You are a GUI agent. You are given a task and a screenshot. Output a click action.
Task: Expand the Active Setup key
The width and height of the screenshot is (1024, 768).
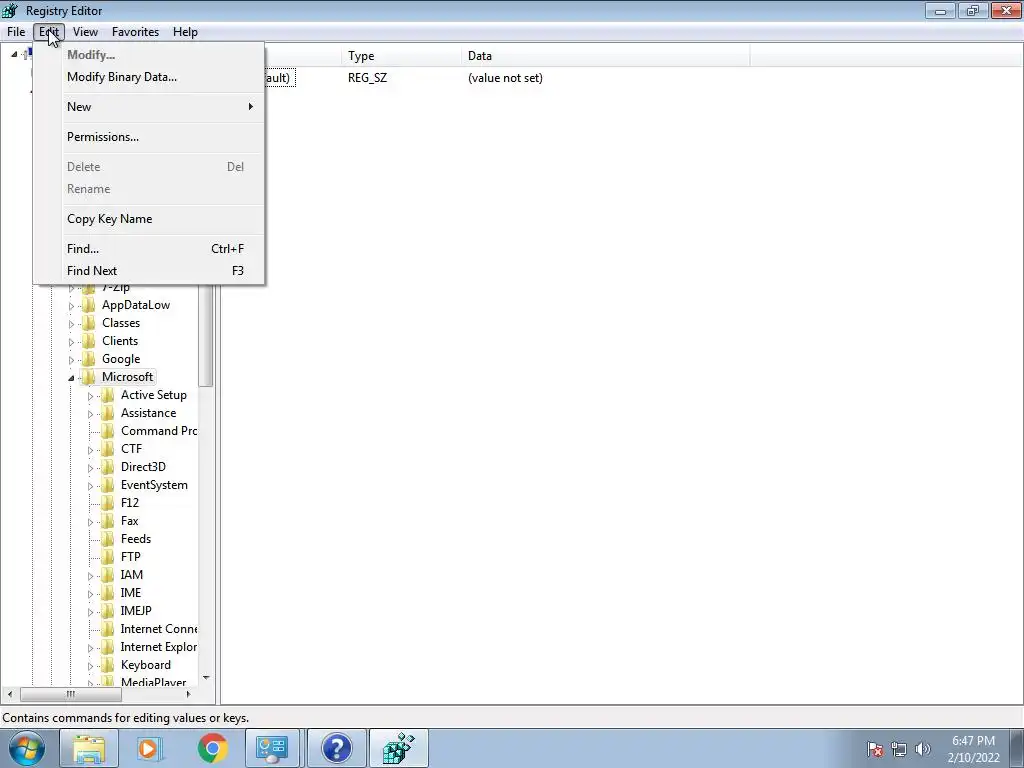click(x=90, y=396)
